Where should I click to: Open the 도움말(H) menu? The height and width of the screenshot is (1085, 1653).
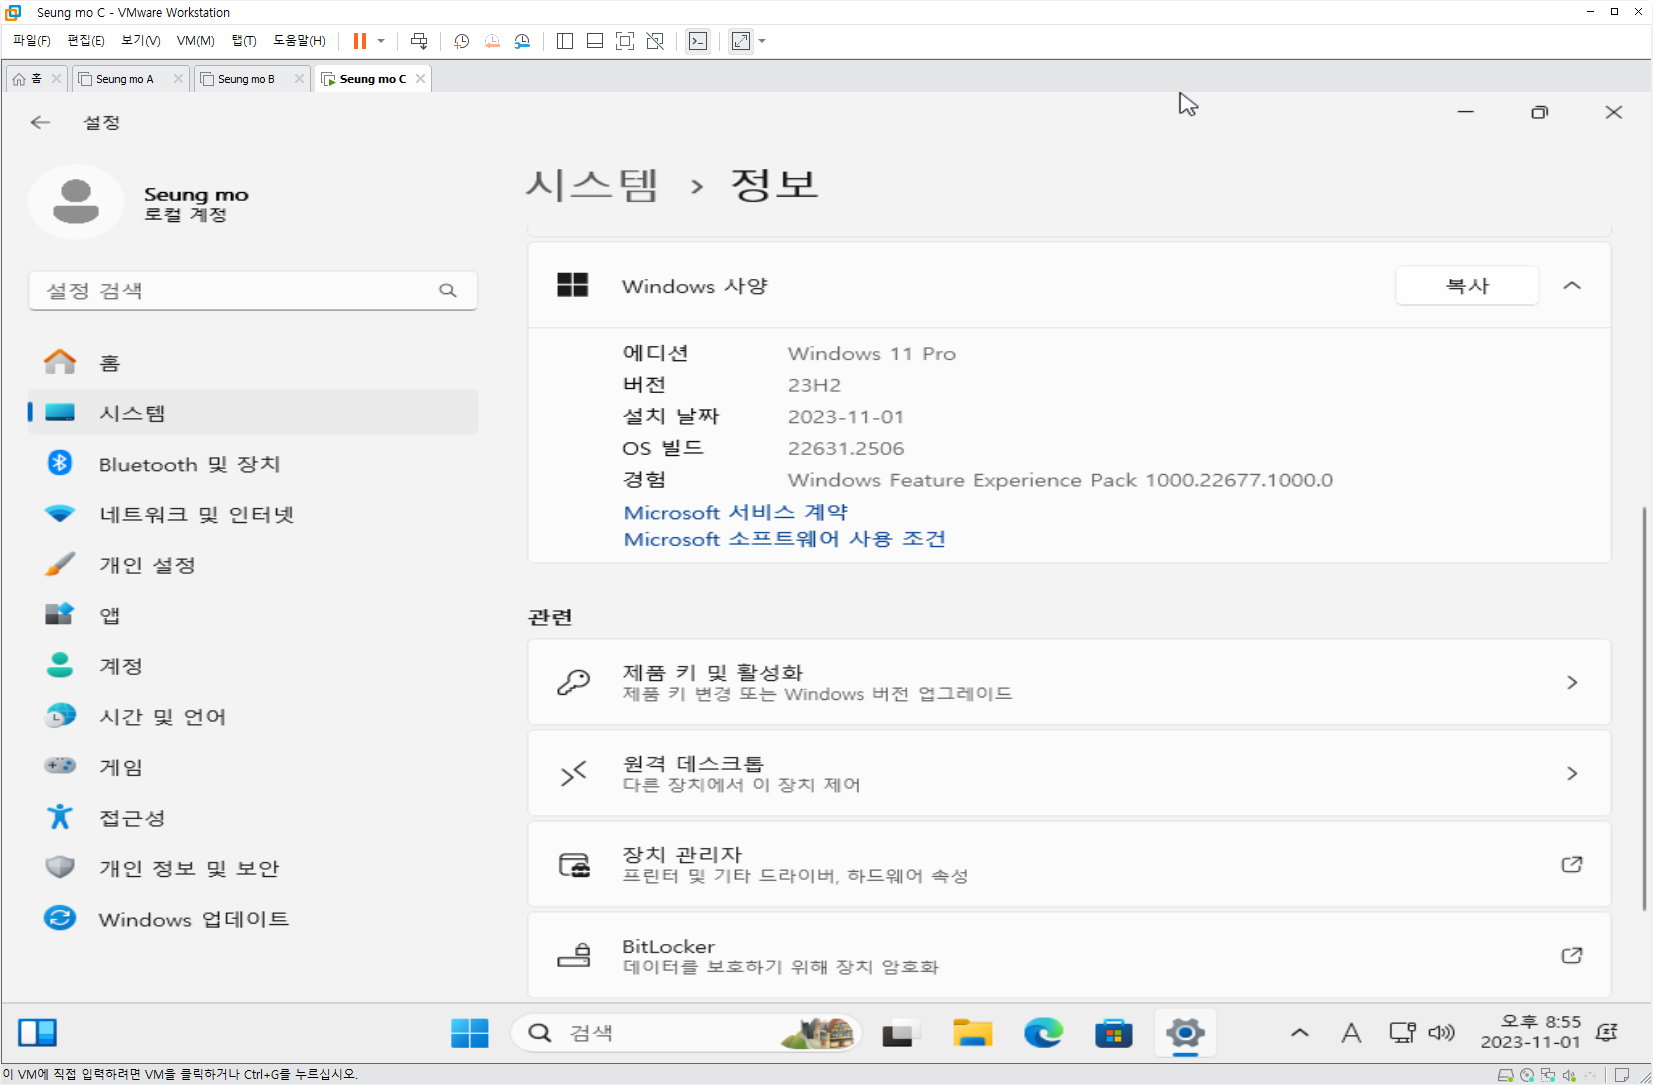pos(299,41)
